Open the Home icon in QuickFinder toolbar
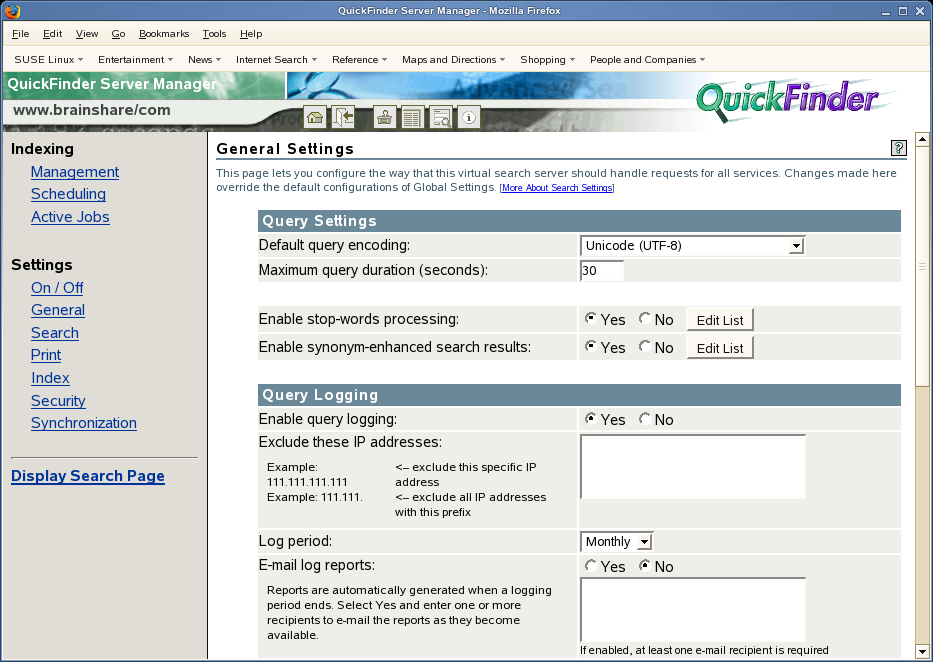 [315, 117]
